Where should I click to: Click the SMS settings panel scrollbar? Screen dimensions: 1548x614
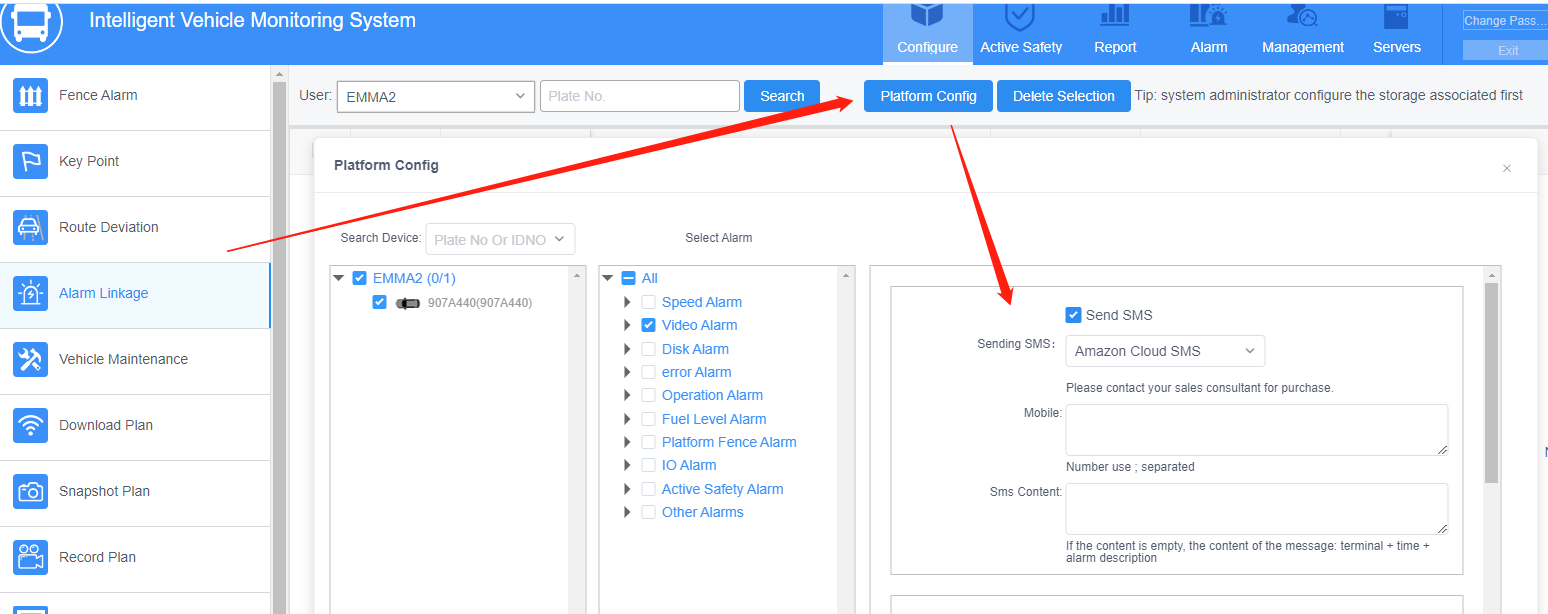[1491, 384]
